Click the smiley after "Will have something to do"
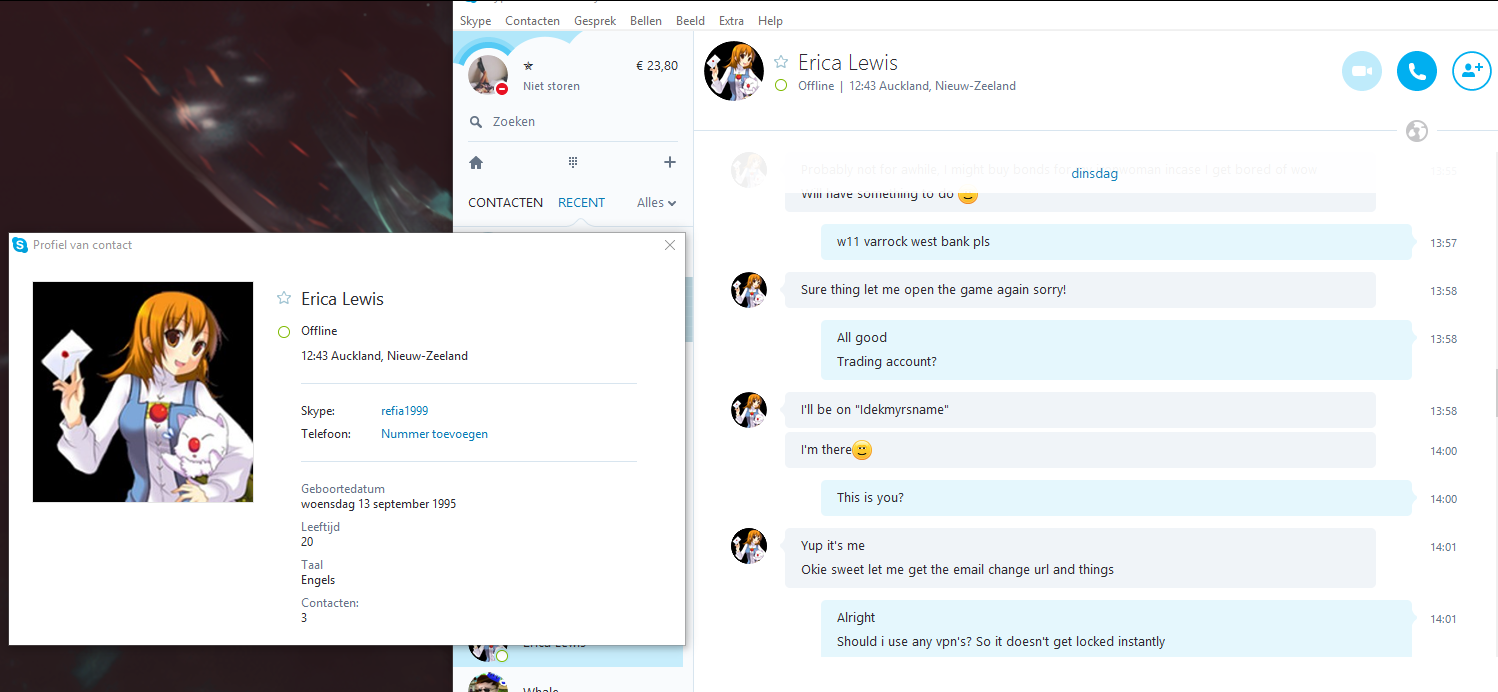The height and width of the screenshot is (692, 1498). coord(967,195)
